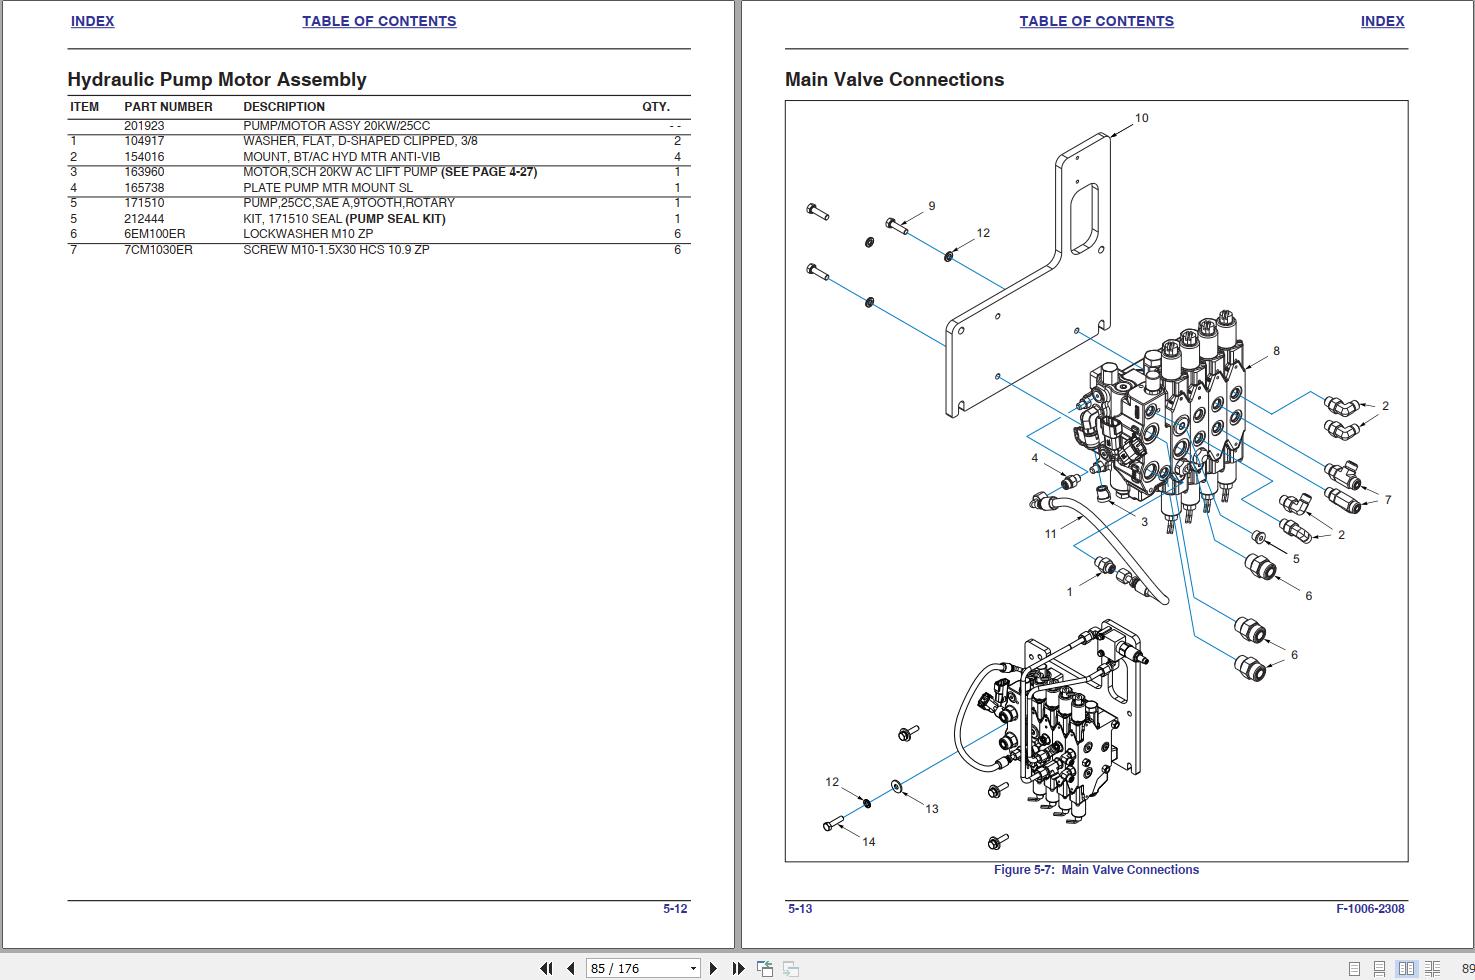Click callout number 8 in the diagram
The height and width of the screenshot is (980, 1475).
1276,351
